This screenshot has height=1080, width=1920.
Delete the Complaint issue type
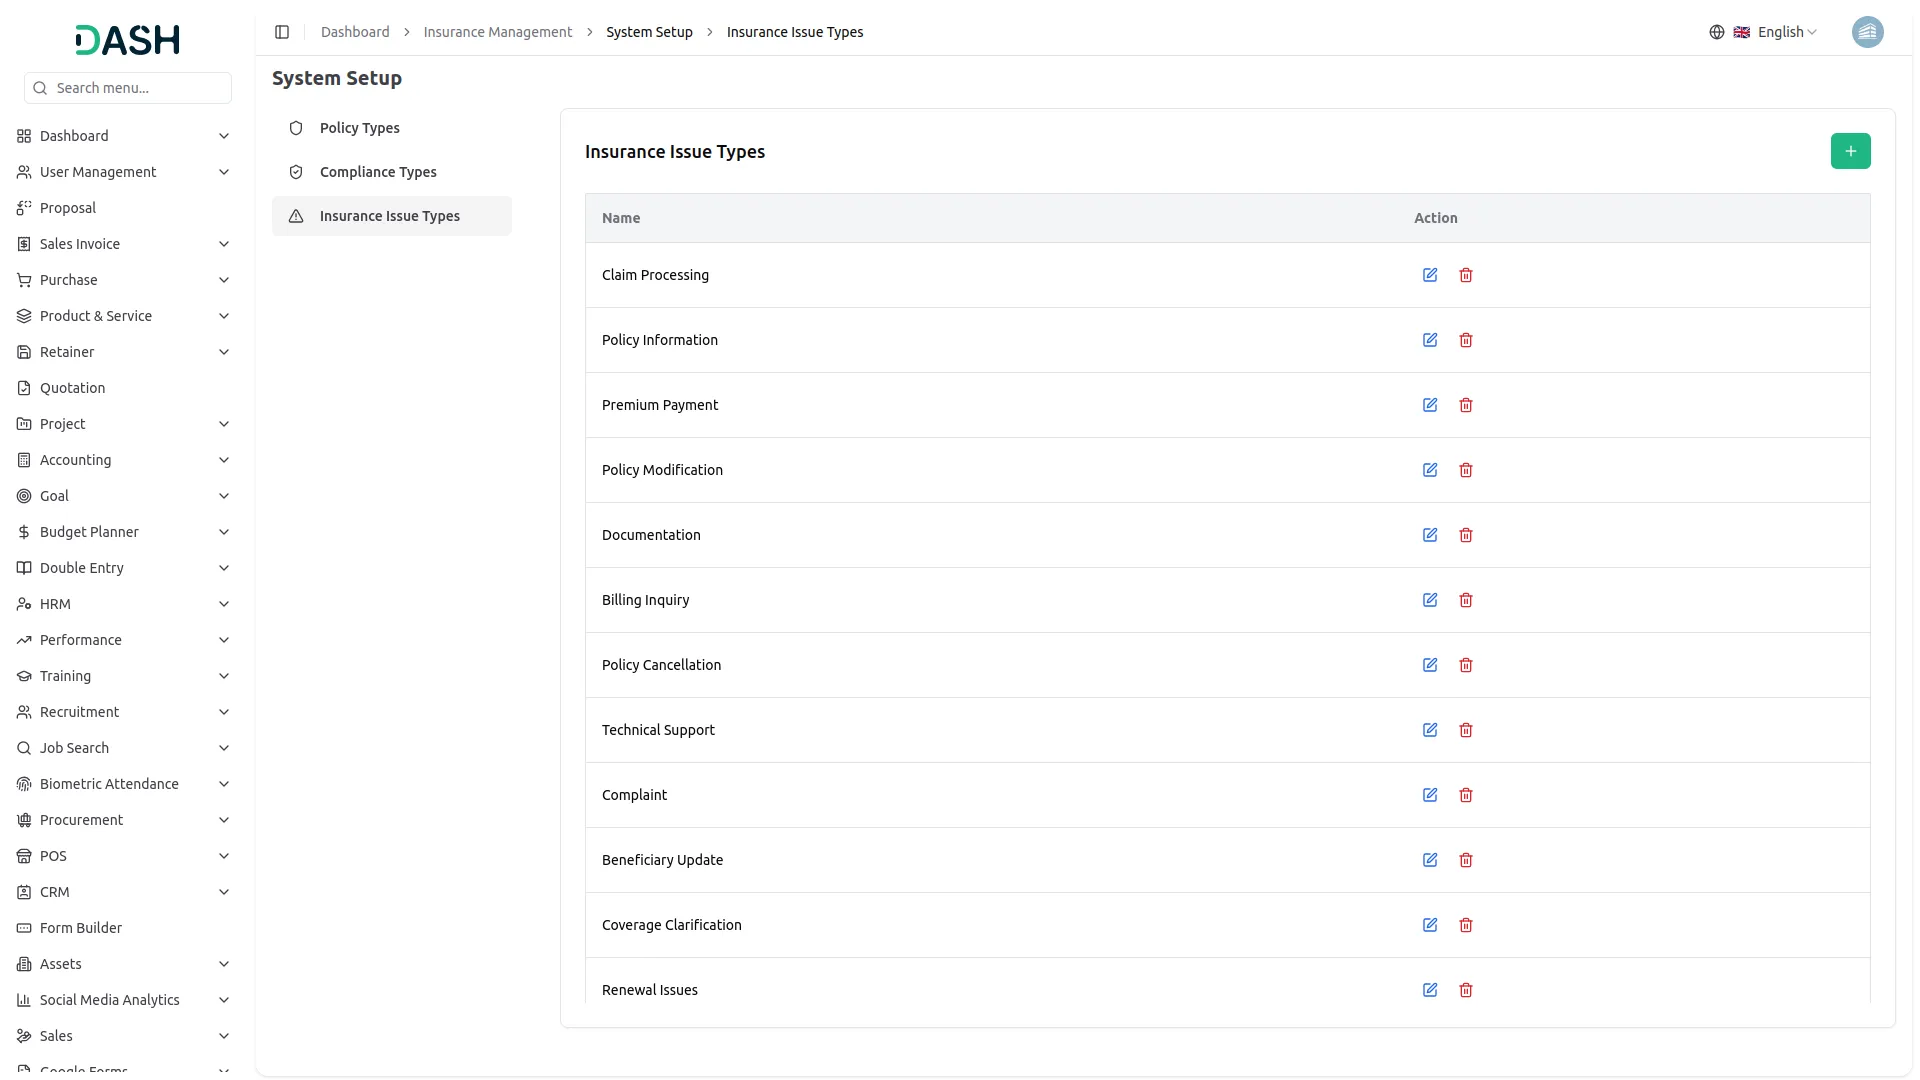pos(1466,795)
